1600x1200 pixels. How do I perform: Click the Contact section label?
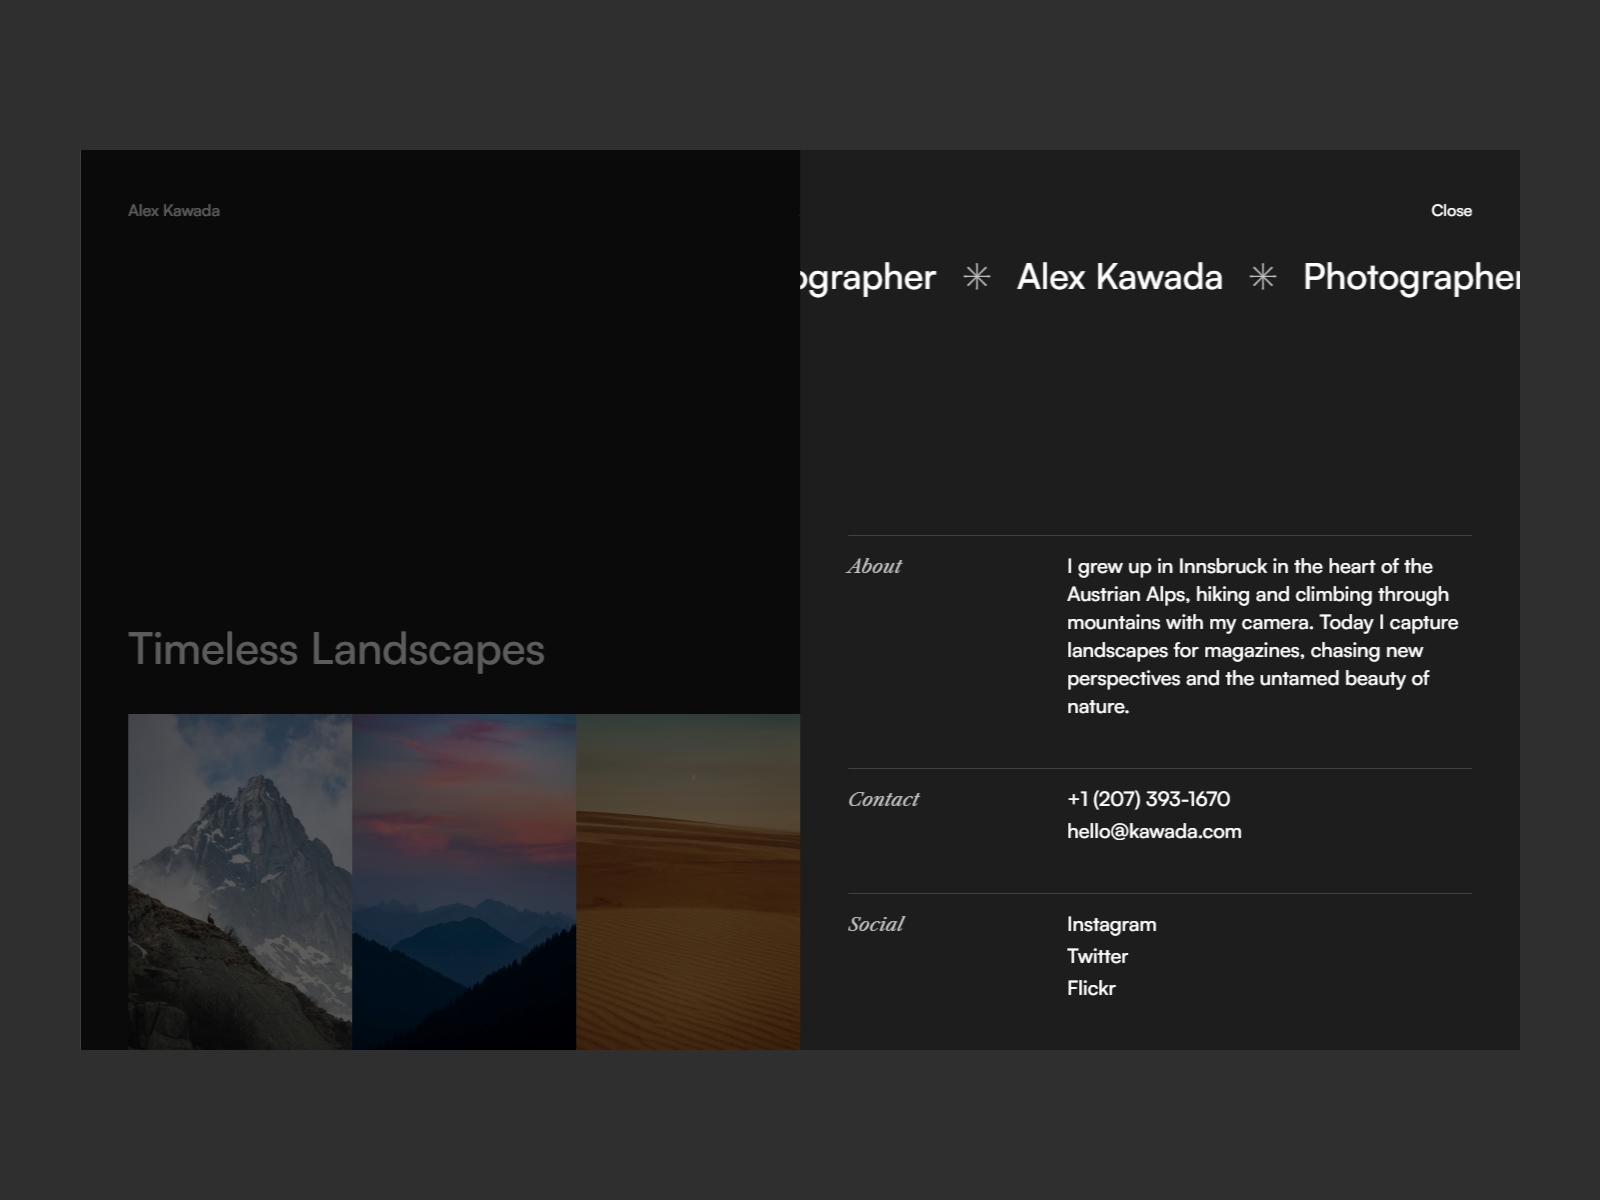coord(883,799)
